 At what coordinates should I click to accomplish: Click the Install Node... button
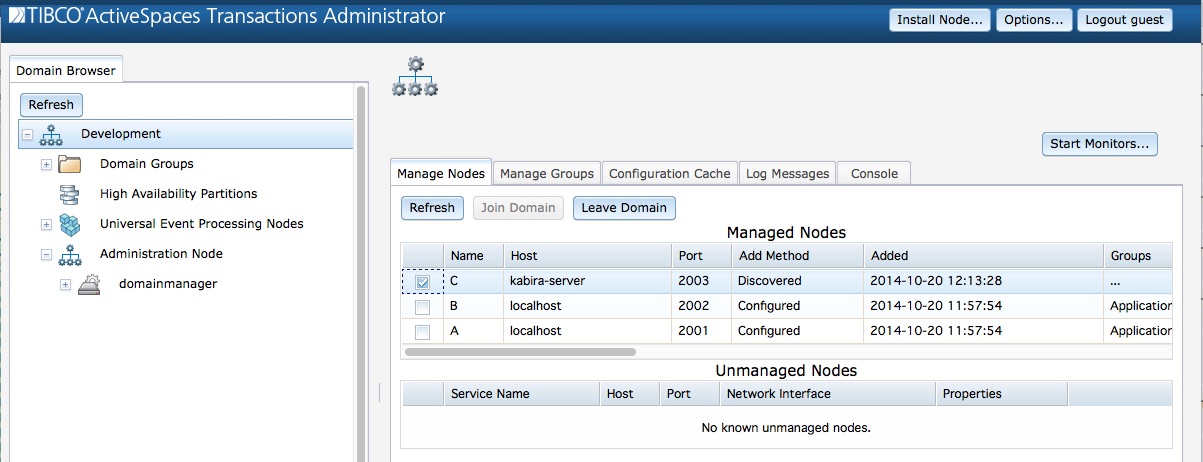pyautogui.click(x=940, y=20)
